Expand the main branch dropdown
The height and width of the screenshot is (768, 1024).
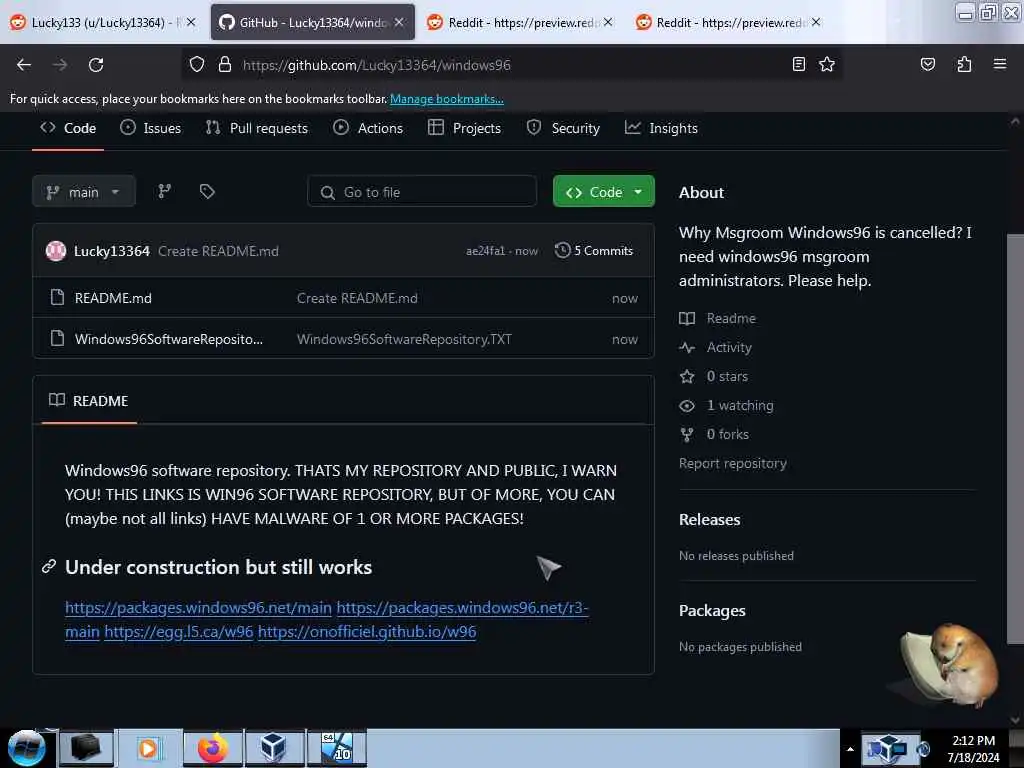[84, 191]
